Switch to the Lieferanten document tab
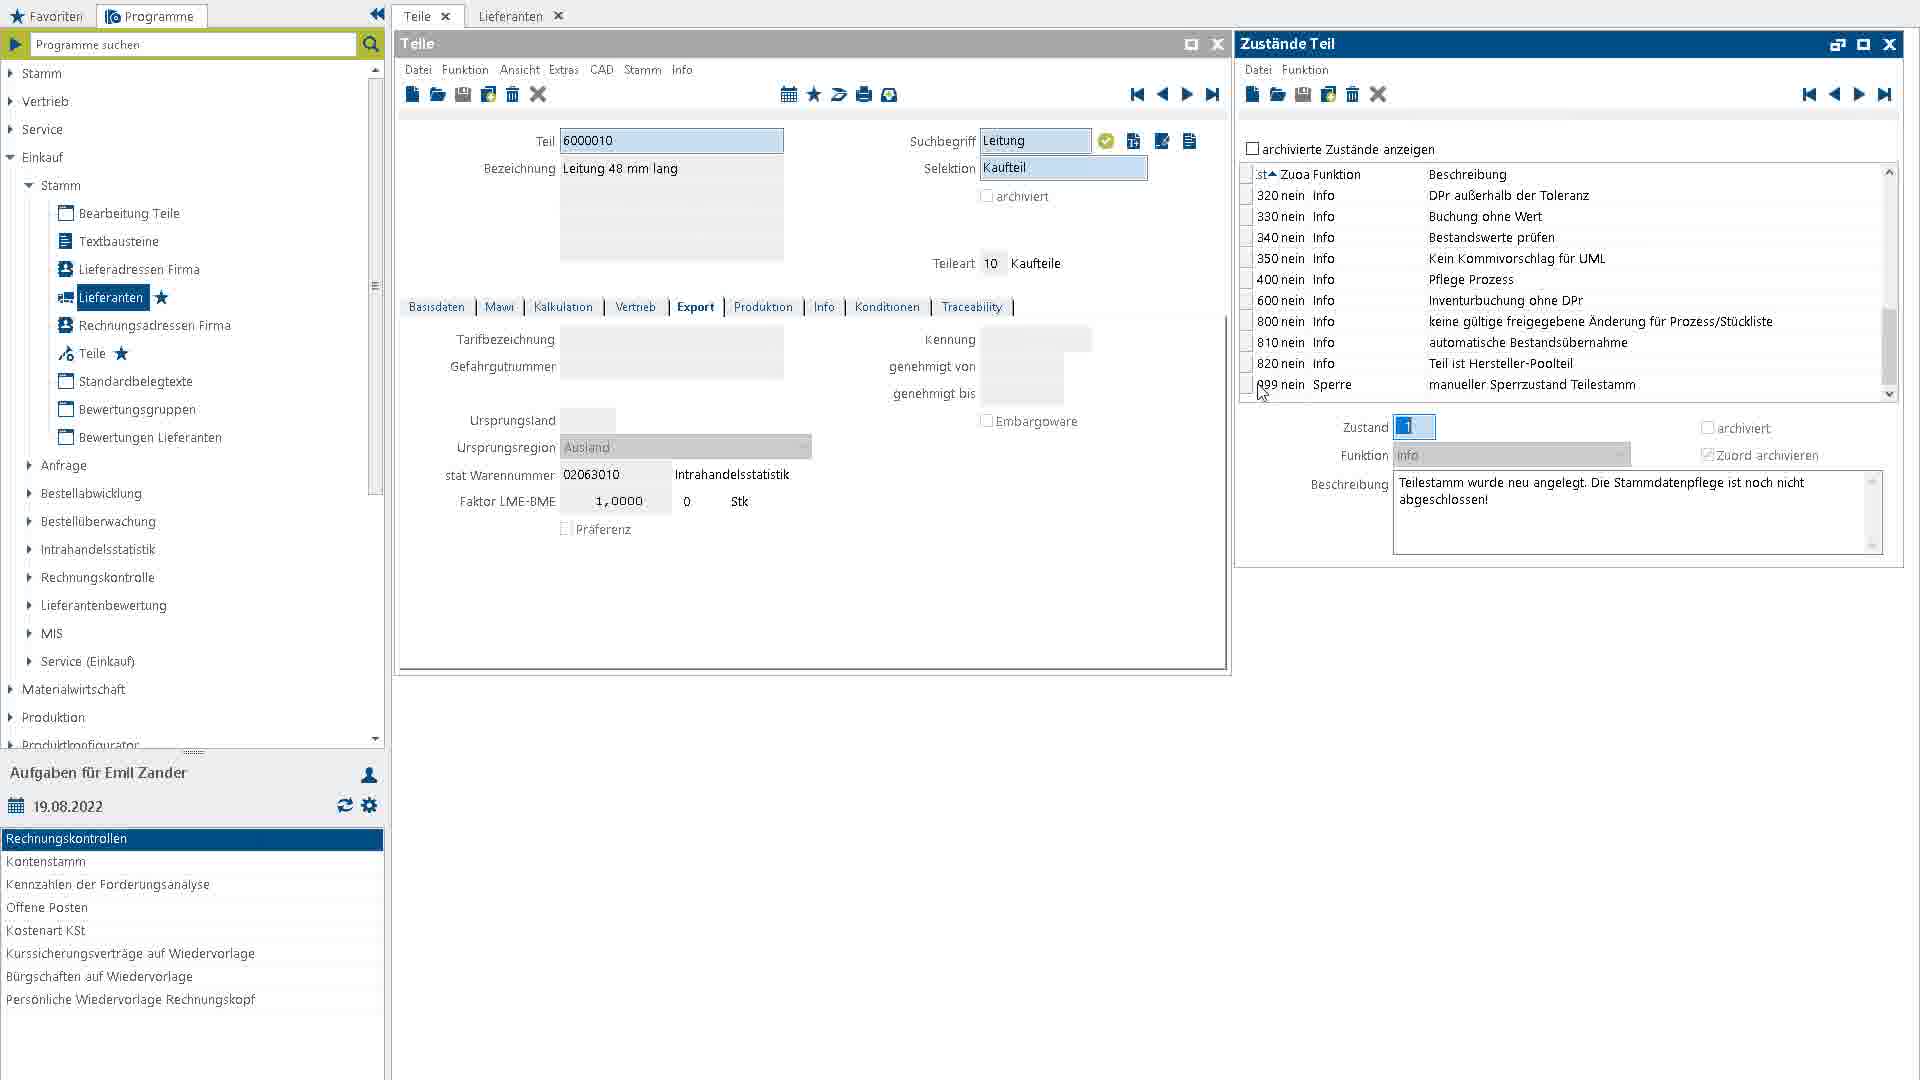Image resolution: width=1920 pixels, height=1080 pixels. click(x=510, y=16)
